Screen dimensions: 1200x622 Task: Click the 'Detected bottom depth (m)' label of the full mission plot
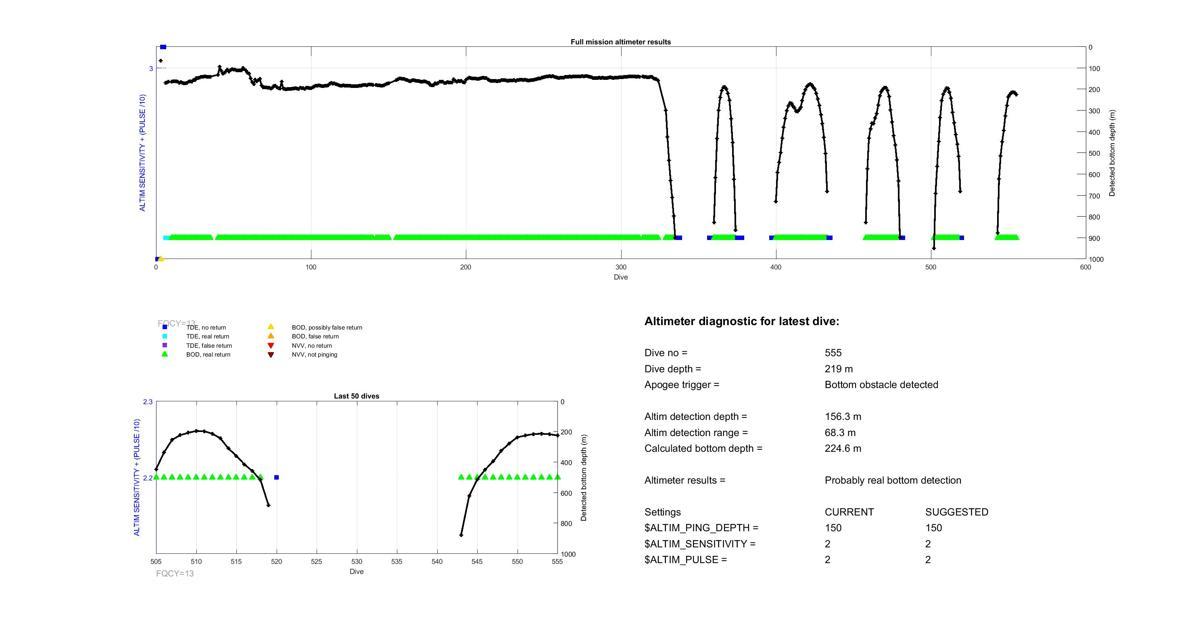[1113, 153]
